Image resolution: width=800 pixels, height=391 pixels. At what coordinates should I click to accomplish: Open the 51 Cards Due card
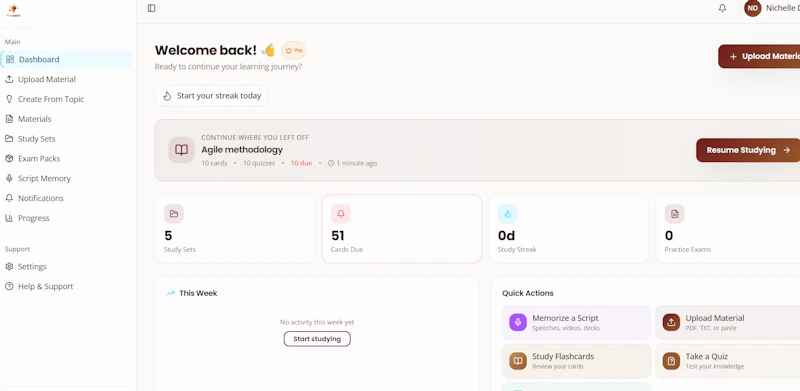pyautogui.click(x=402, y=229)
